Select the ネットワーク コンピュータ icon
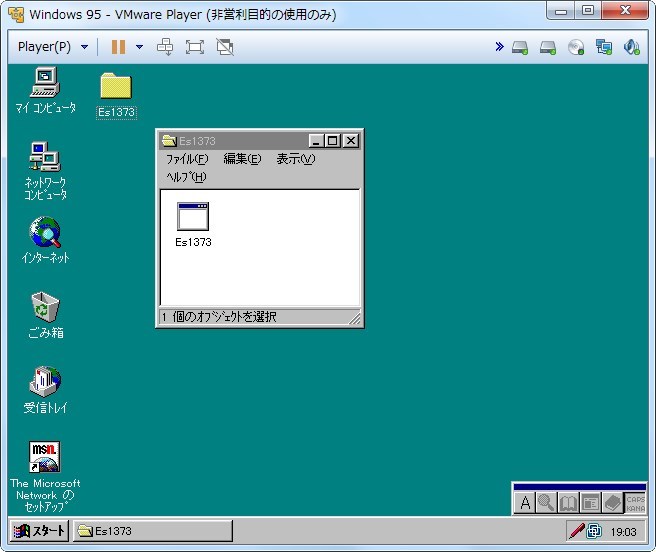 (45, 171)
